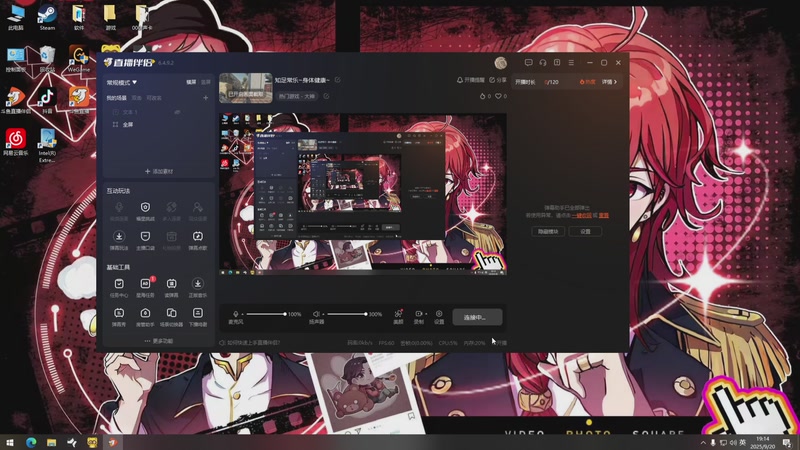Click the CPU usage status text

(x=448, y=343)
